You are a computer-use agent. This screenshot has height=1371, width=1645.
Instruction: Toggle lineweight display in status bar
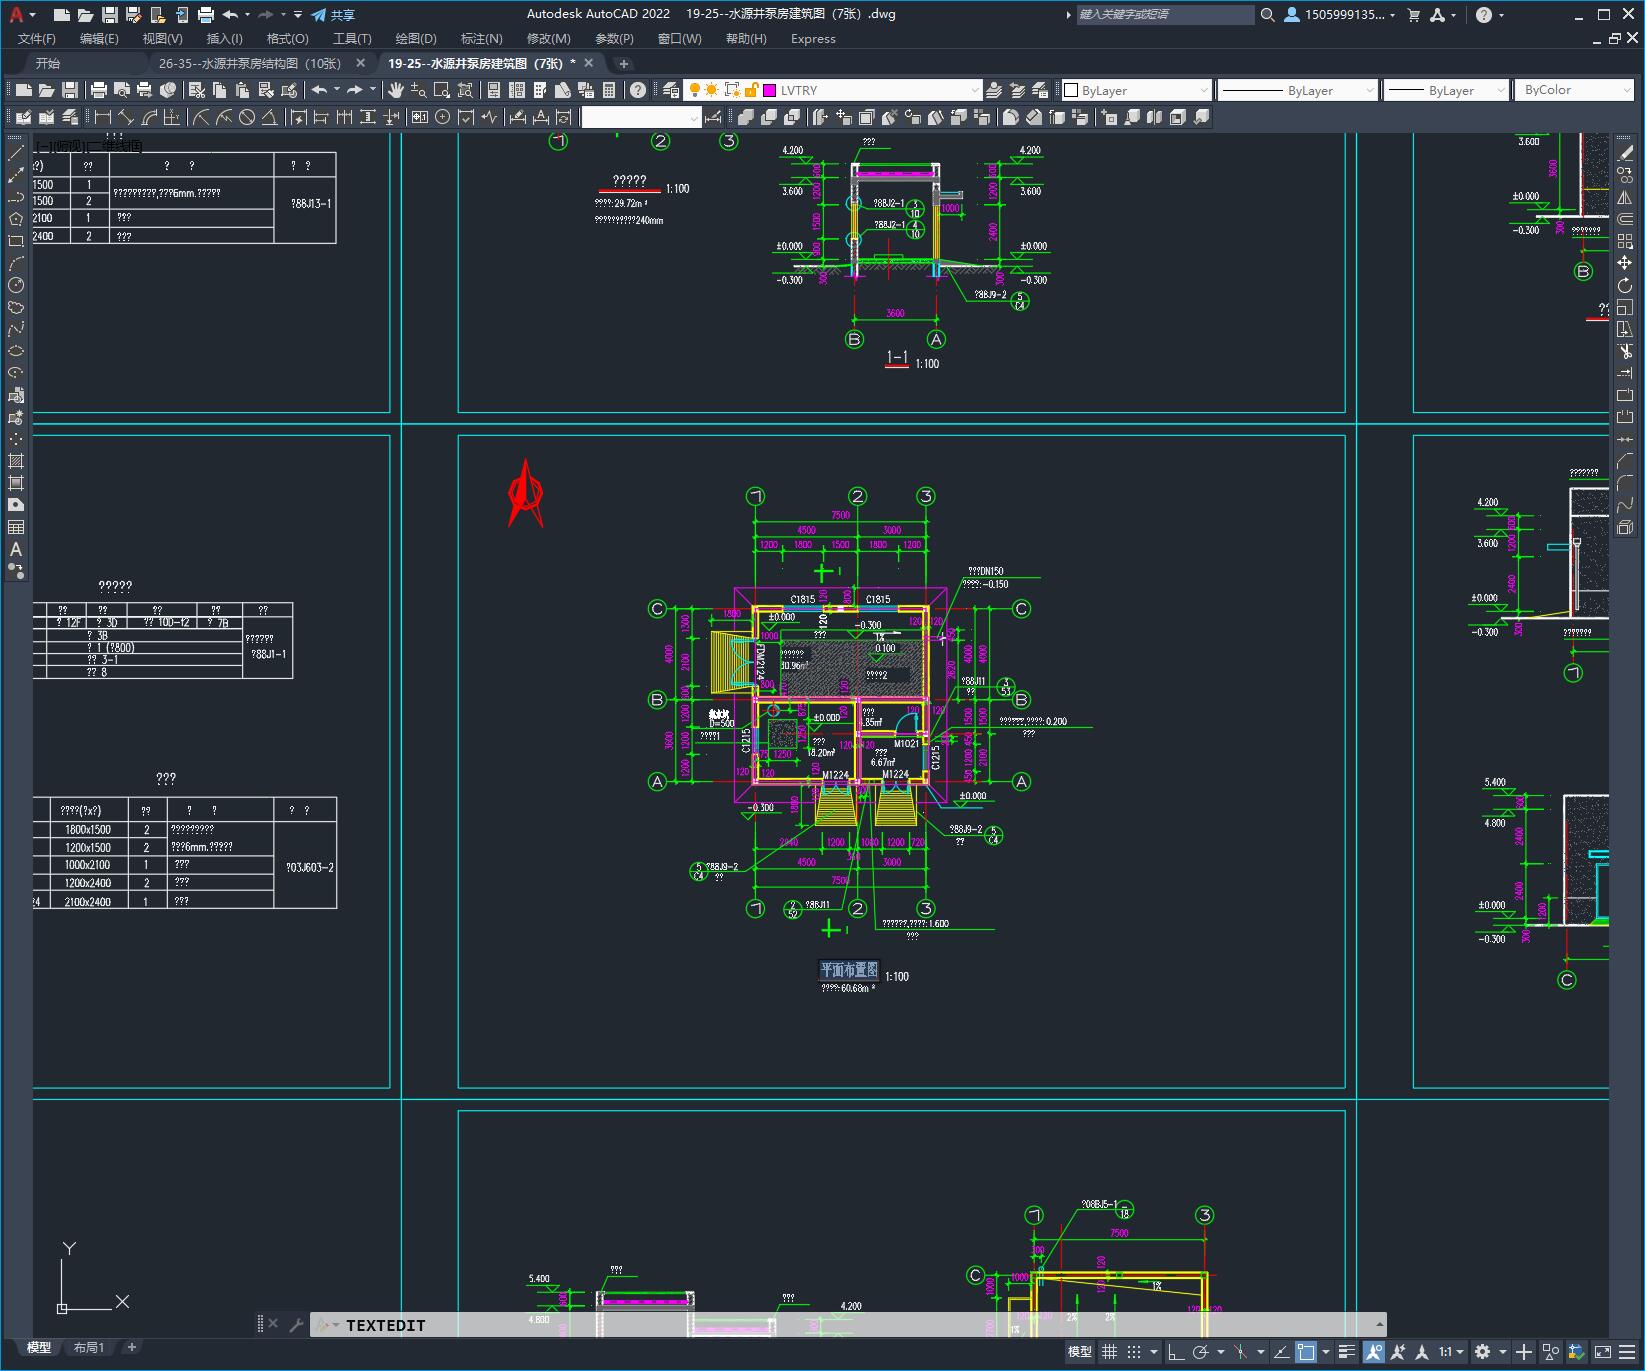click(x=1347, y=1352)
